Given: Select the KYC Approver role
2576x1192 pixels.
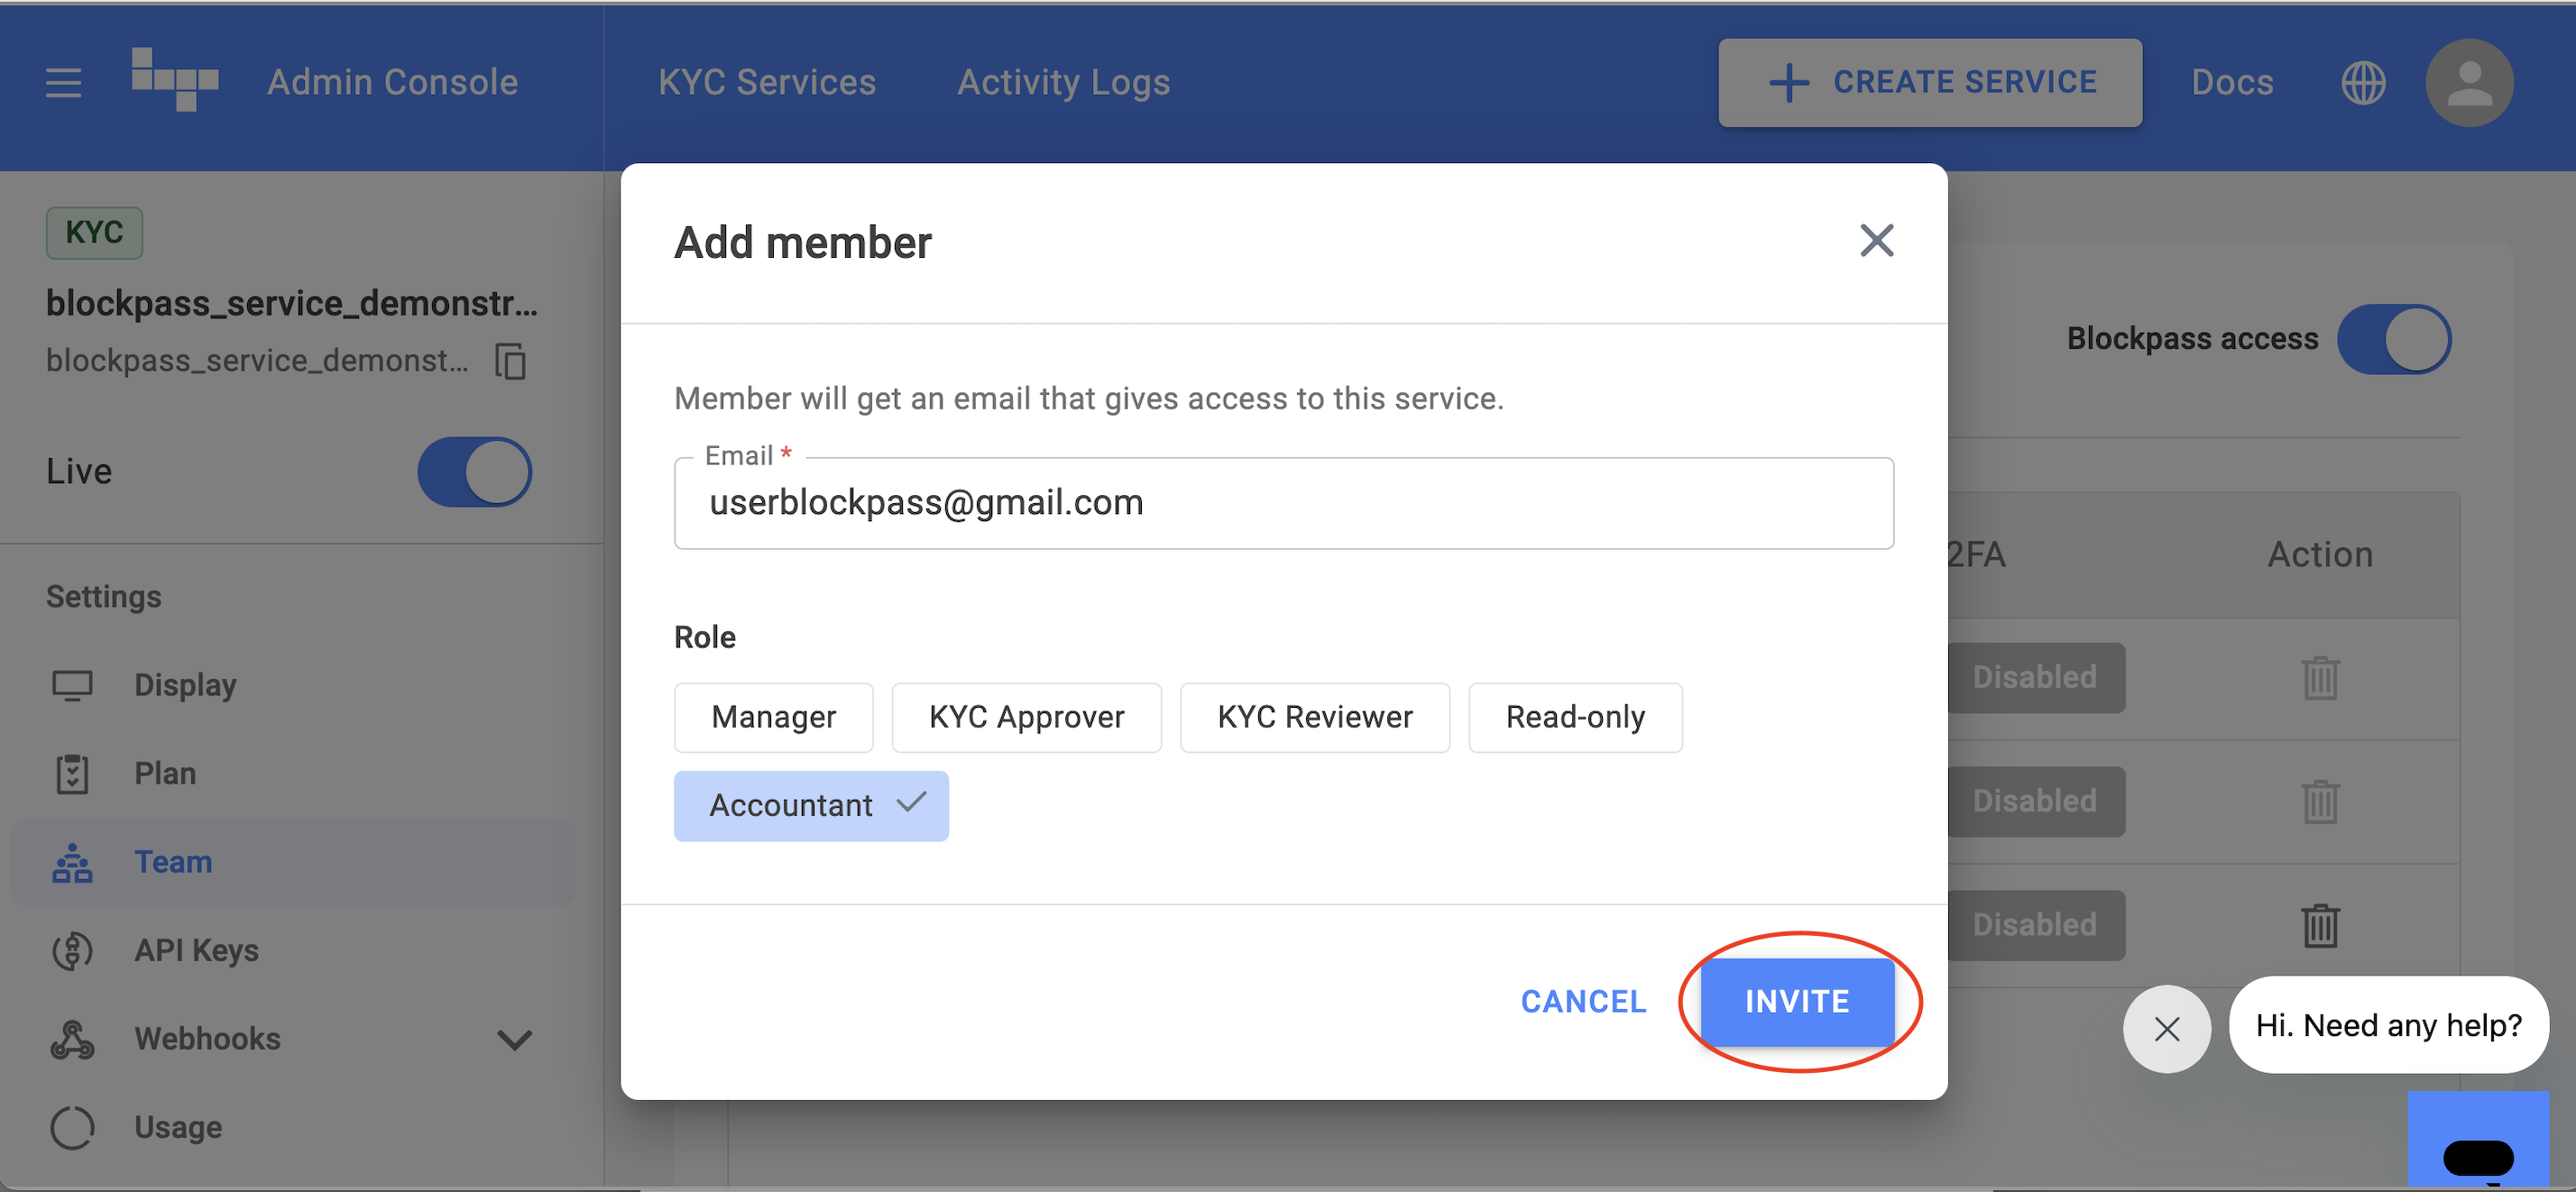Looking at the screenshot, I should [x=1026, y=717].
